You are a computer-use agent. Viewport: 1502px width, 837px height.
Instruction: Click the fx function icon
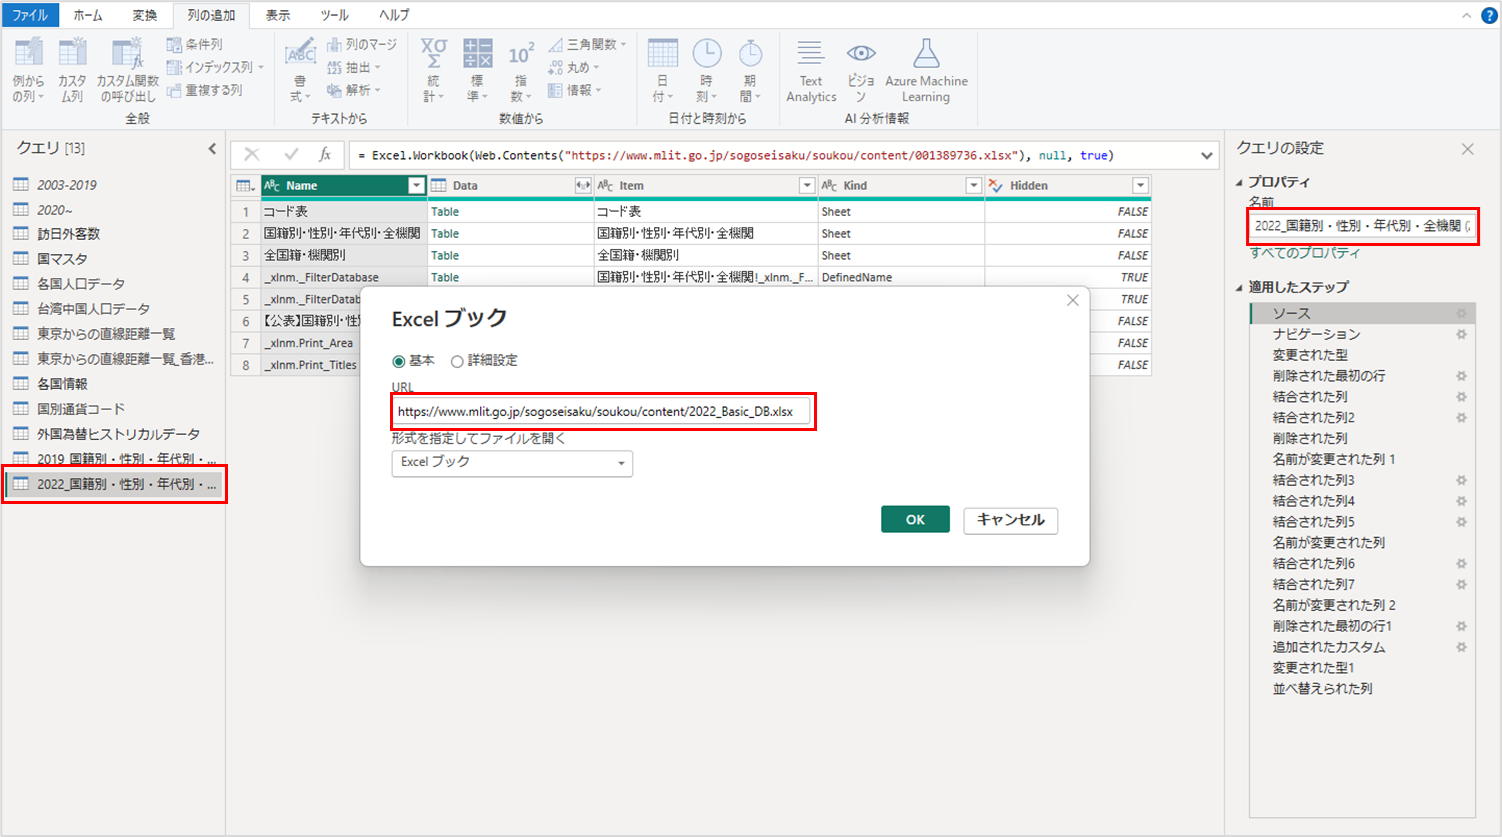(x=325, y=155)
